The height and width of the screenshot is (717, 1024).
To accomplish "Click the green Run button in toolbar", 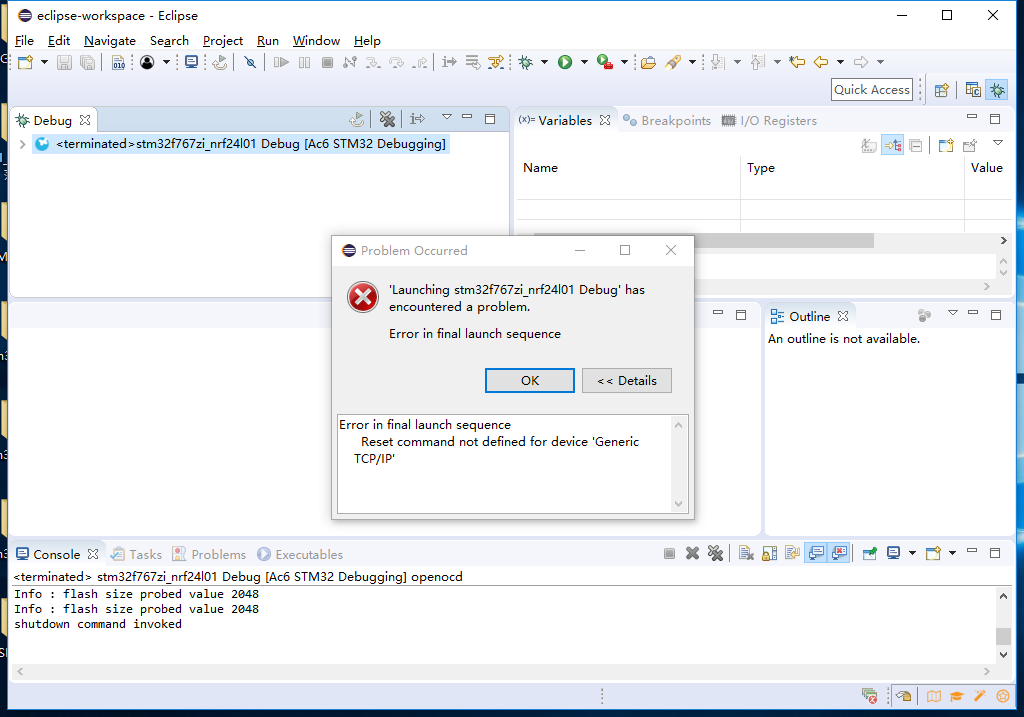I will [565, 62].
